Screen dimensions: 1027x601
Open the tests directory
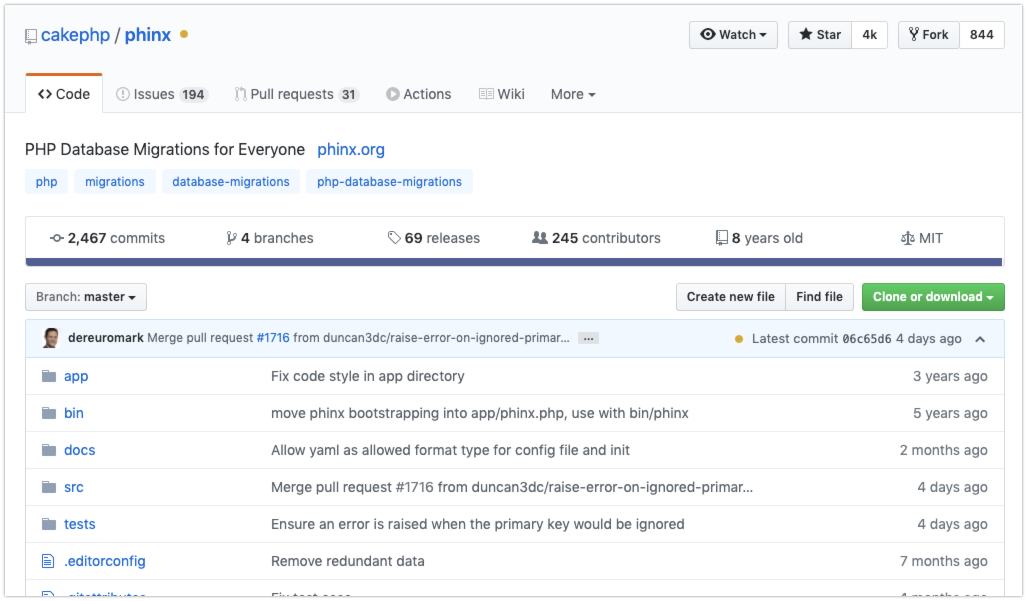pos(79,524)
